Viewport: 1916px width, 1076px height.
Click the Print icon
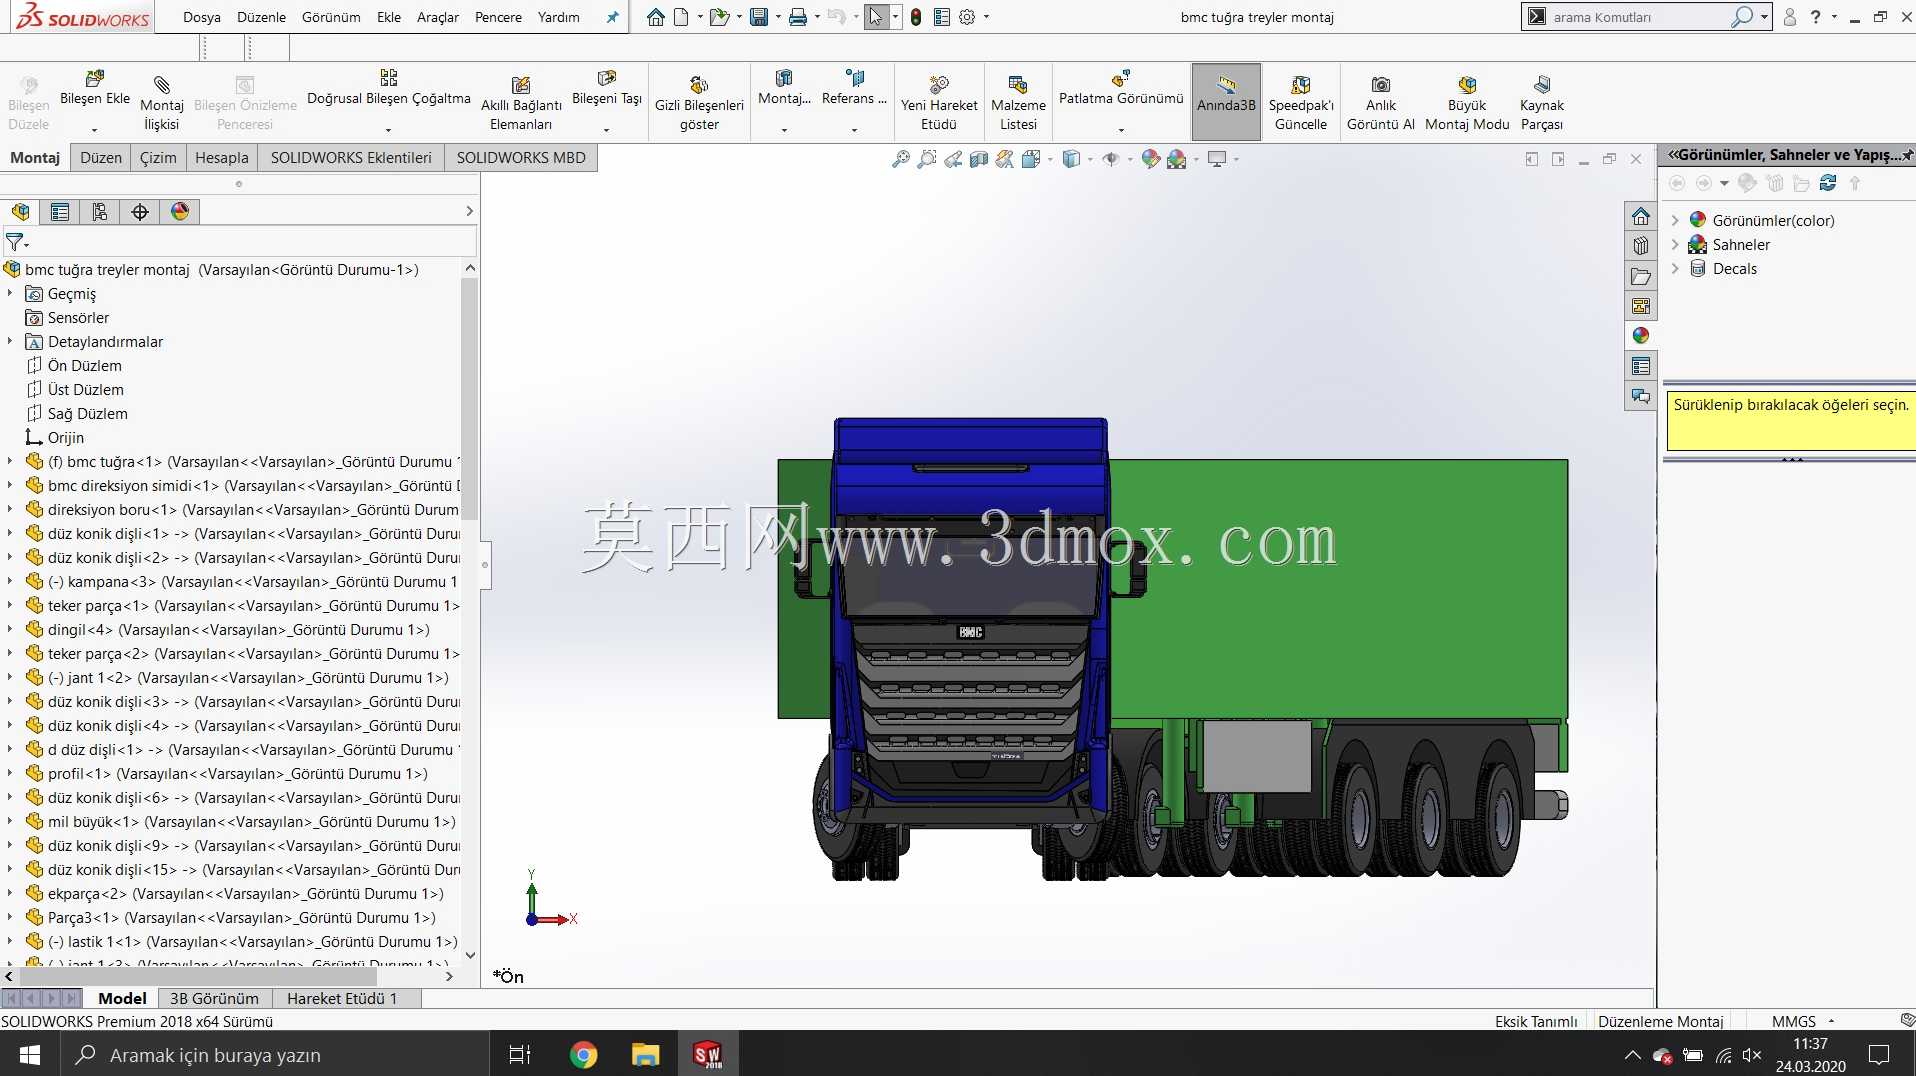pyautogui.click(x=798, y=17)
